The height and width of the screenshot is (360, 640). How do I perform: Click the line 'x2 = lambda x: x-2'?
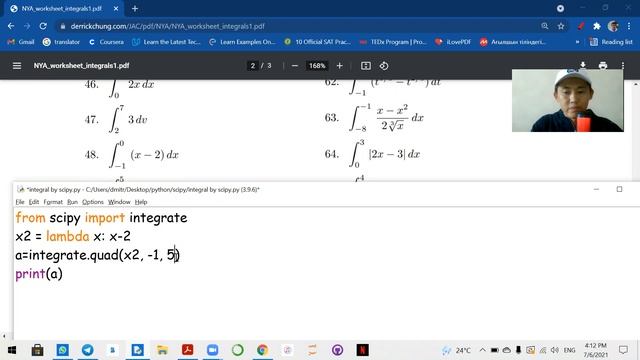[x=73, y=236]
